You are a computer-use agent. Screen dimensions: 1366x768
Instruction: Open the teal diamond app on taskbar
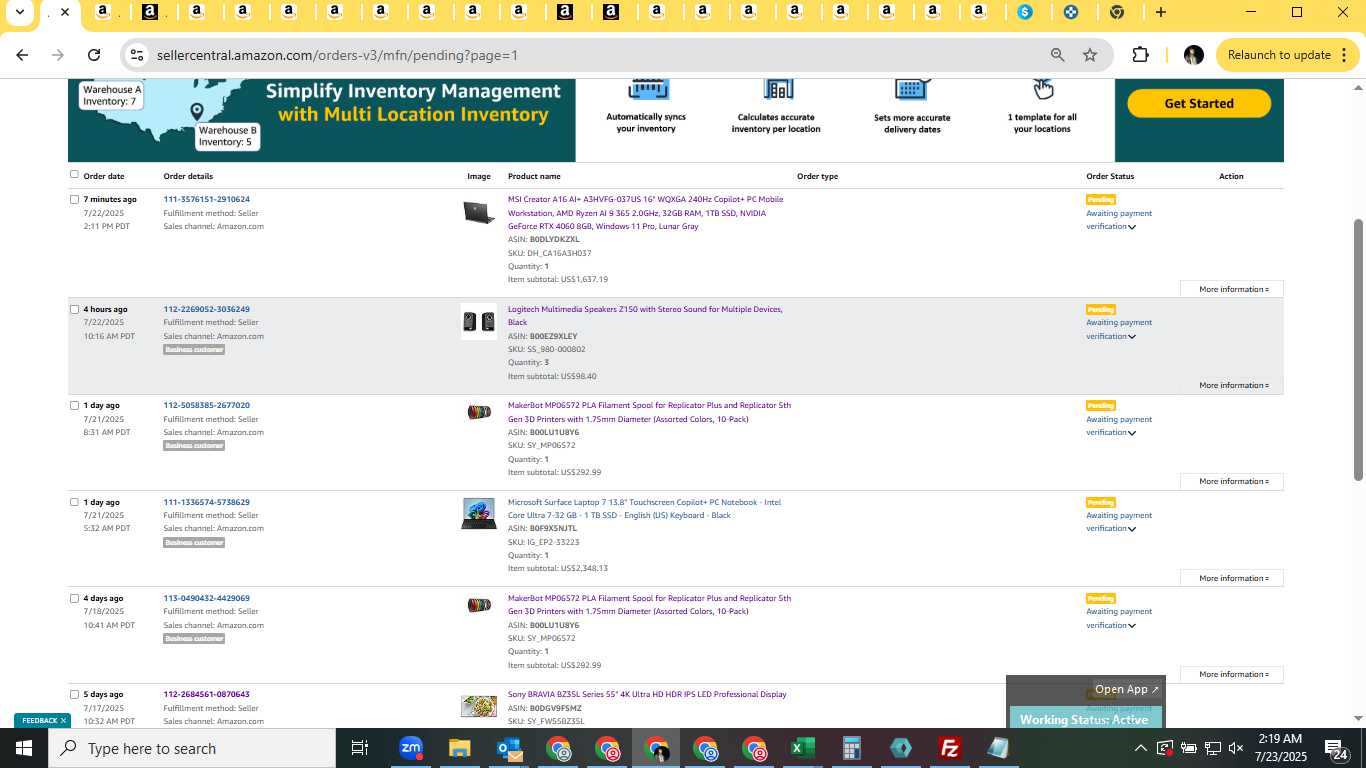click(901, 748)
